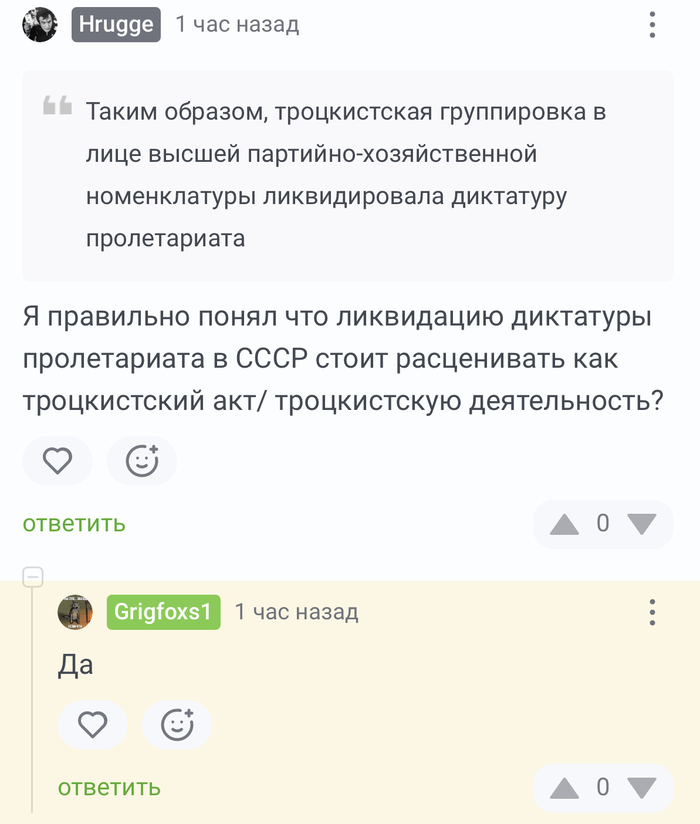This screenshot has width=700, height=824.
Task: Click the "1 час назад" timestamp on Grigfoxs1's reply
Action: pyautogui.click(x=296, y=612)
